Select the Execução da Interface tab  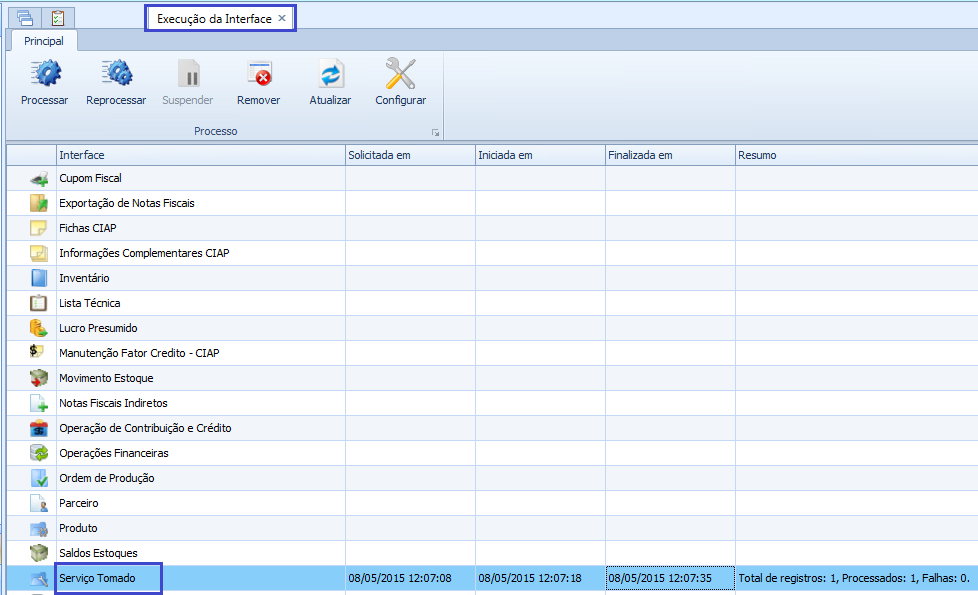tap(214, 19)
